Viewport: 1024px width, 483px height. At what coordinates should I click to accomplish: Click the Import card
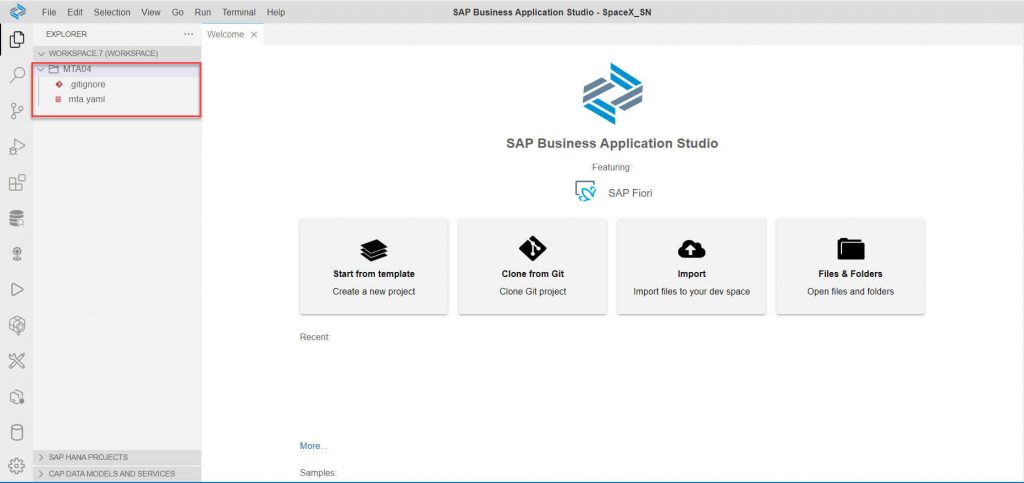point(691,266)
